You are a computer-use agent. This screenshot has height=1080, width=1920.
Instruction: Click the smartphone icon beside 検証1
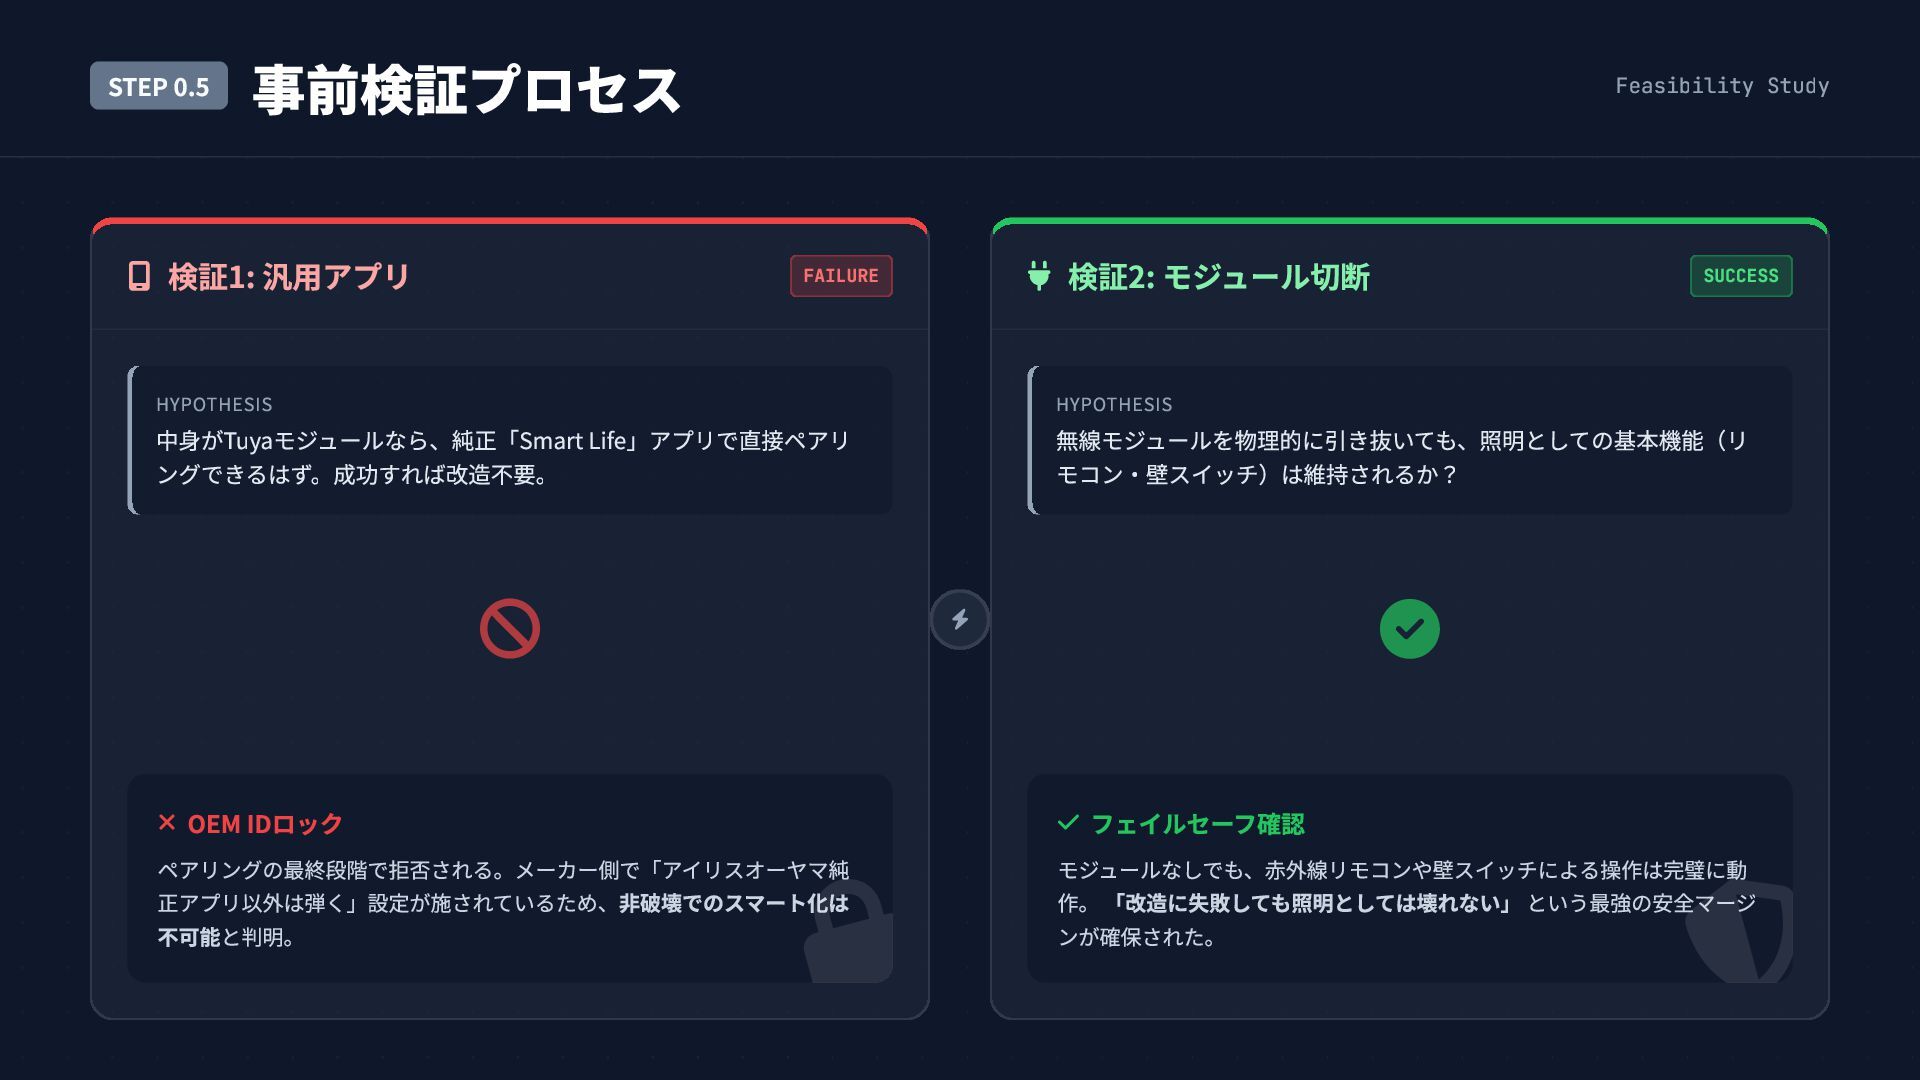[139, 276]
